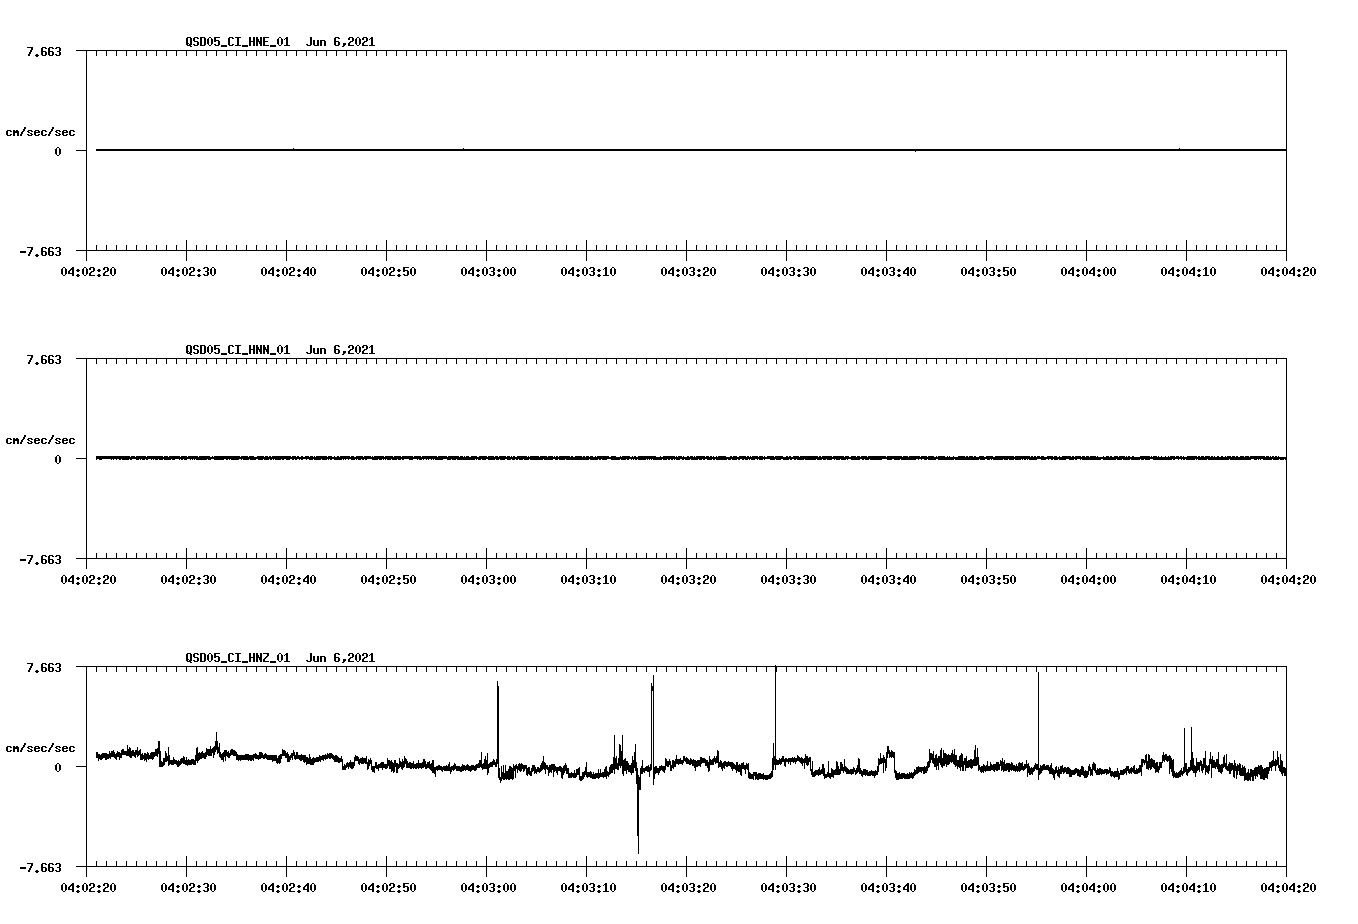
Task: Click the 7.663 upper limit on HNN plot
Action: point(45,359)
